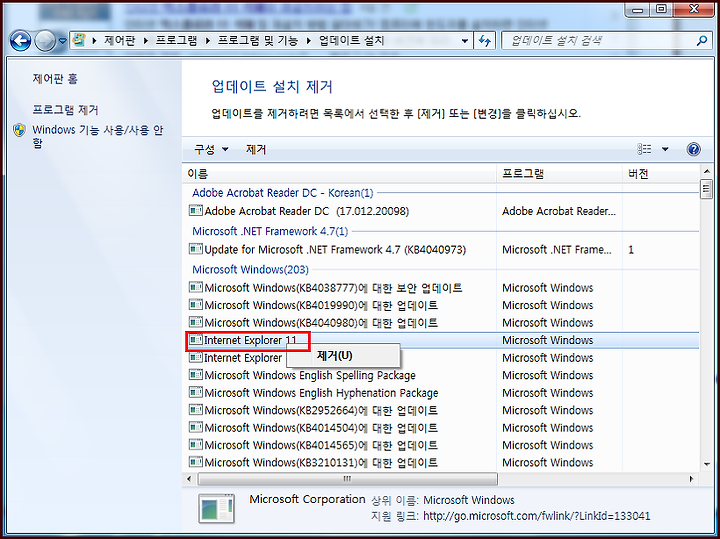The width and height of the screenshot is (720, 539).
Task: Click the horizontal scrollbar right arrow
Action: click(x=692, y=479)
